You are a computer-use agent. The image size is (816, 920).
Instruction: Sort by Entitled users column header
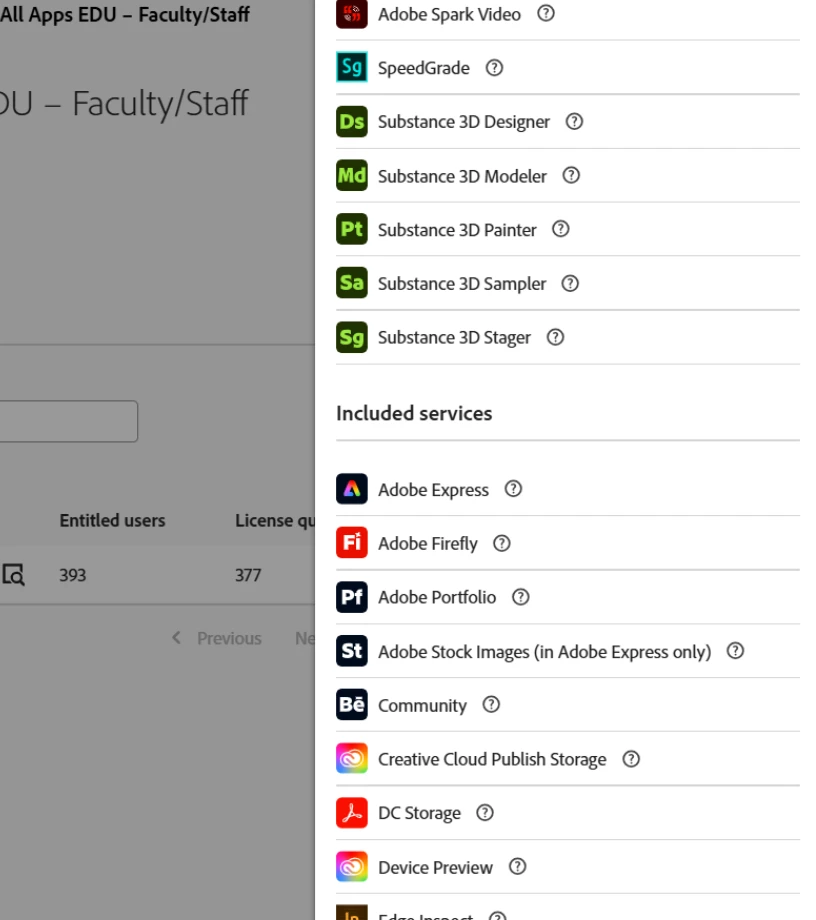pyautogui.click(x=112, y=520)
